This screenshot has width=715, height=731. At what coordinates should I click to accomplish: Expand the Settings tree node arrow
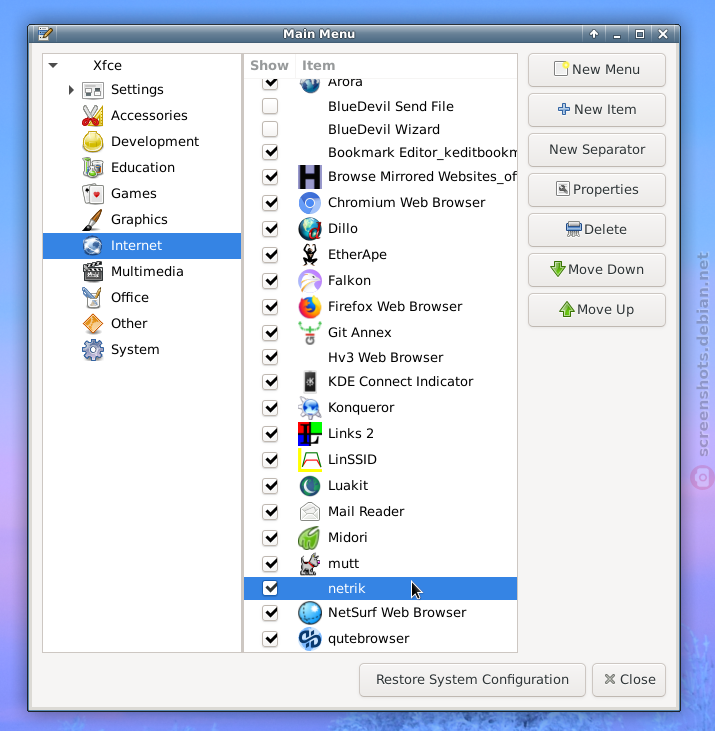(x=71, y=90)
